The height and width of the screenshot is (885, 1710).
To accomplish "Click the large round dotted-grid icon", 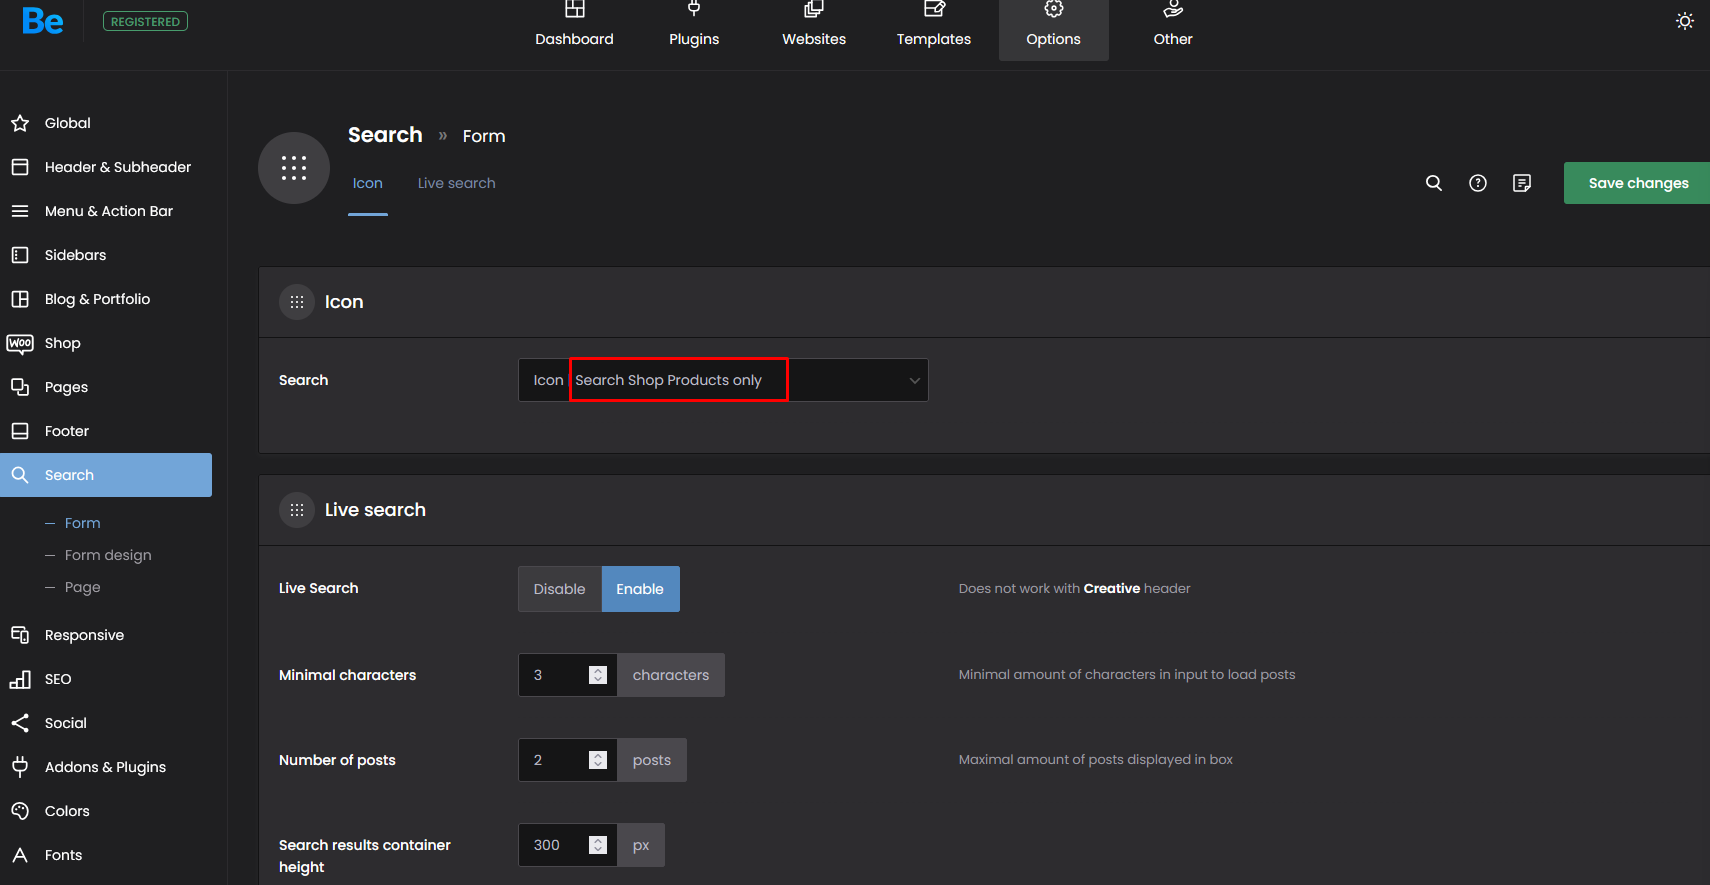I will point(294,168).
